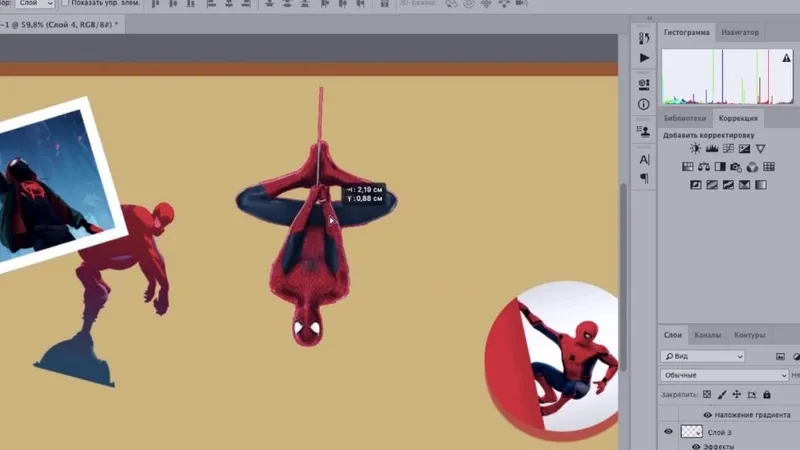Add a Selective Color adjustment
The width and height of the screenshot is (800, 450).
pyautogui.click(x=744, y=185)
